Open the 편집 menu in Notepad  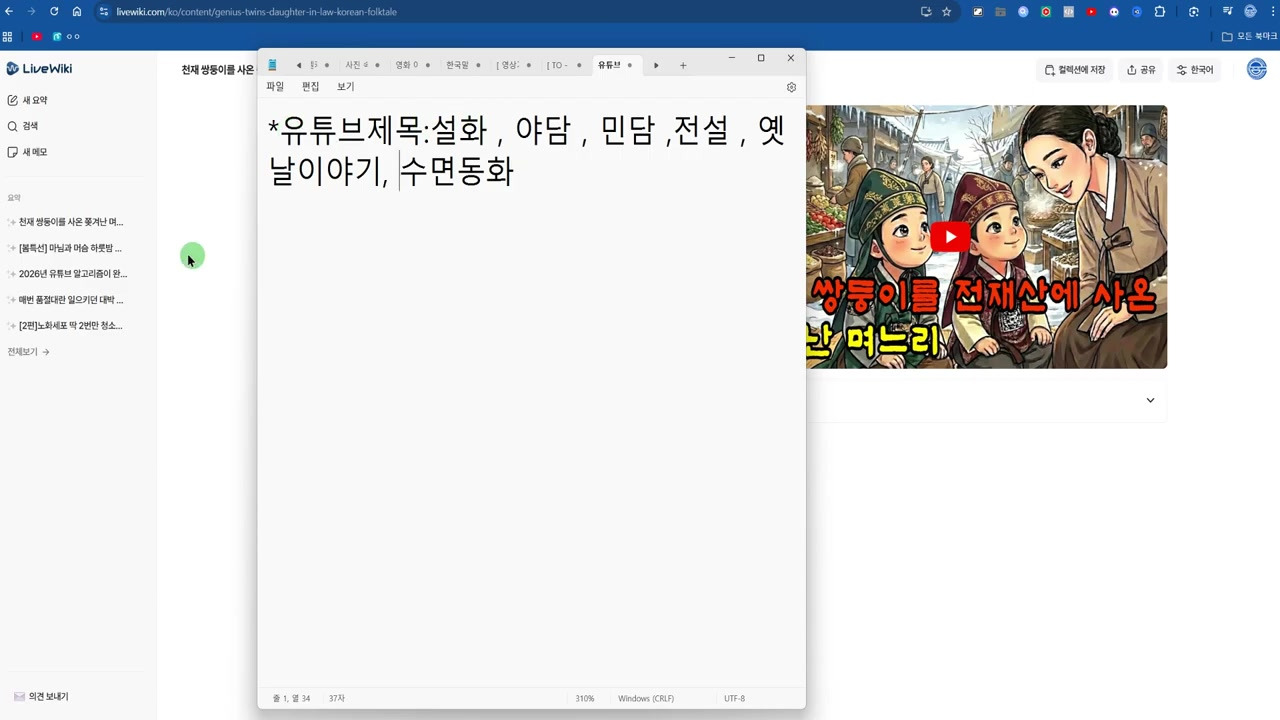tap(310, 87)
